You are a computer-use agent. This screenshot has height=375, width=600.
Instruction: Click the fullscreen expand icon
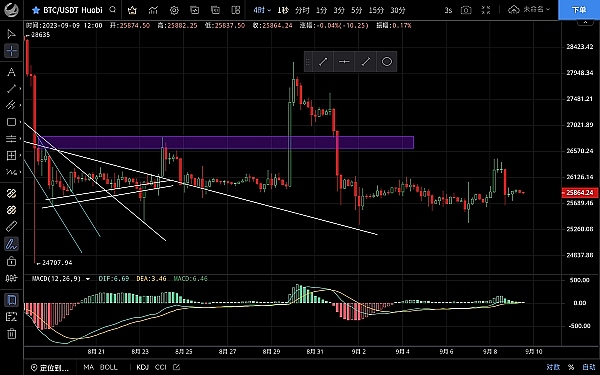(x=486, y=10)
